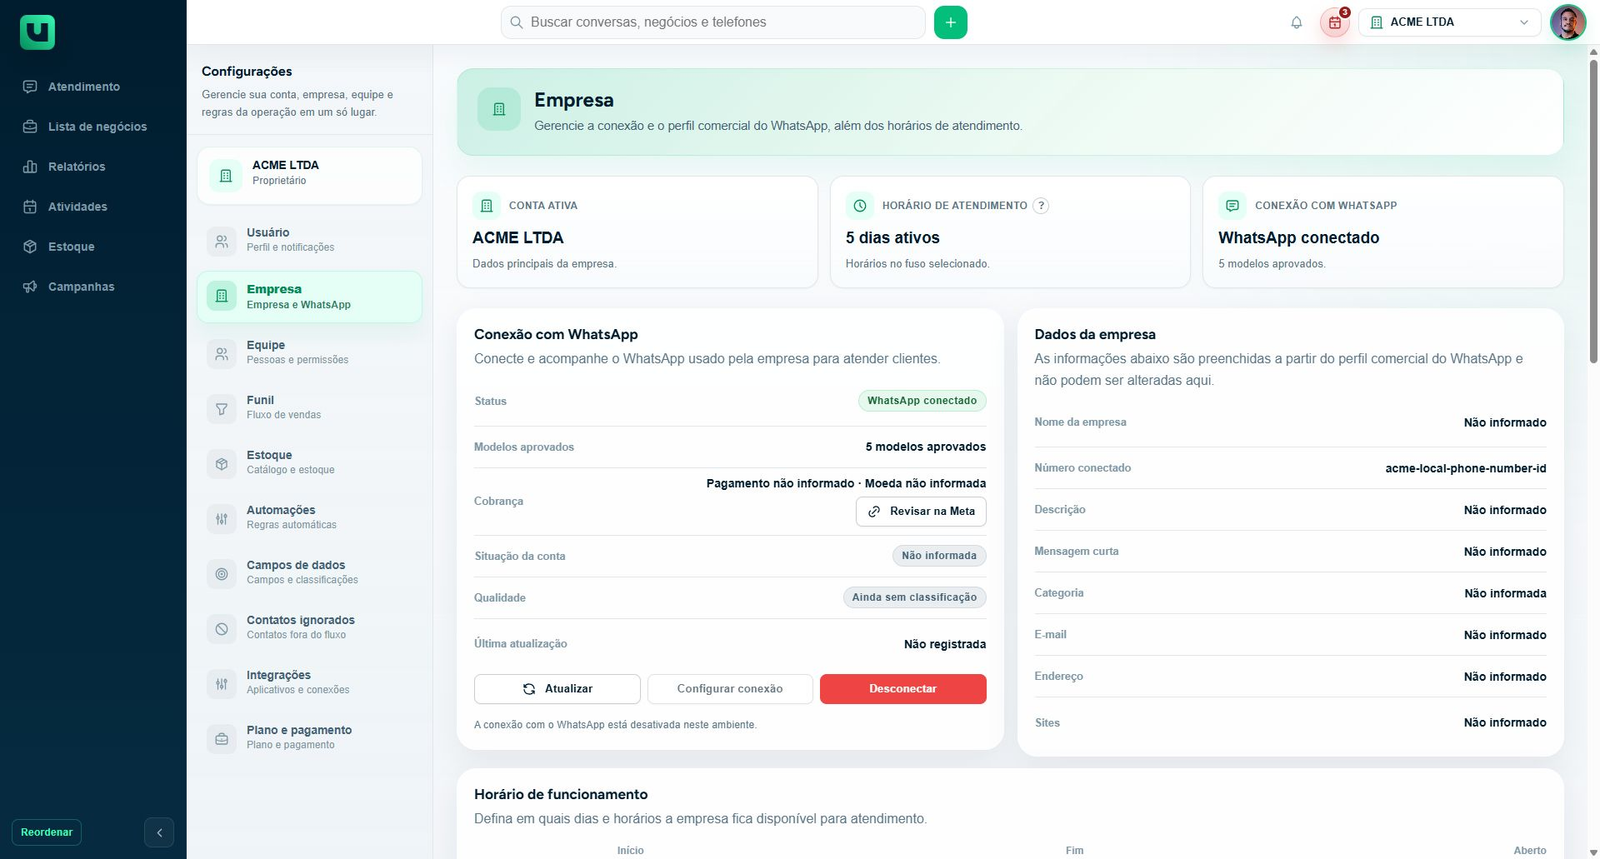
Task: Click the Reordenar button
Action: click(47, 832)
